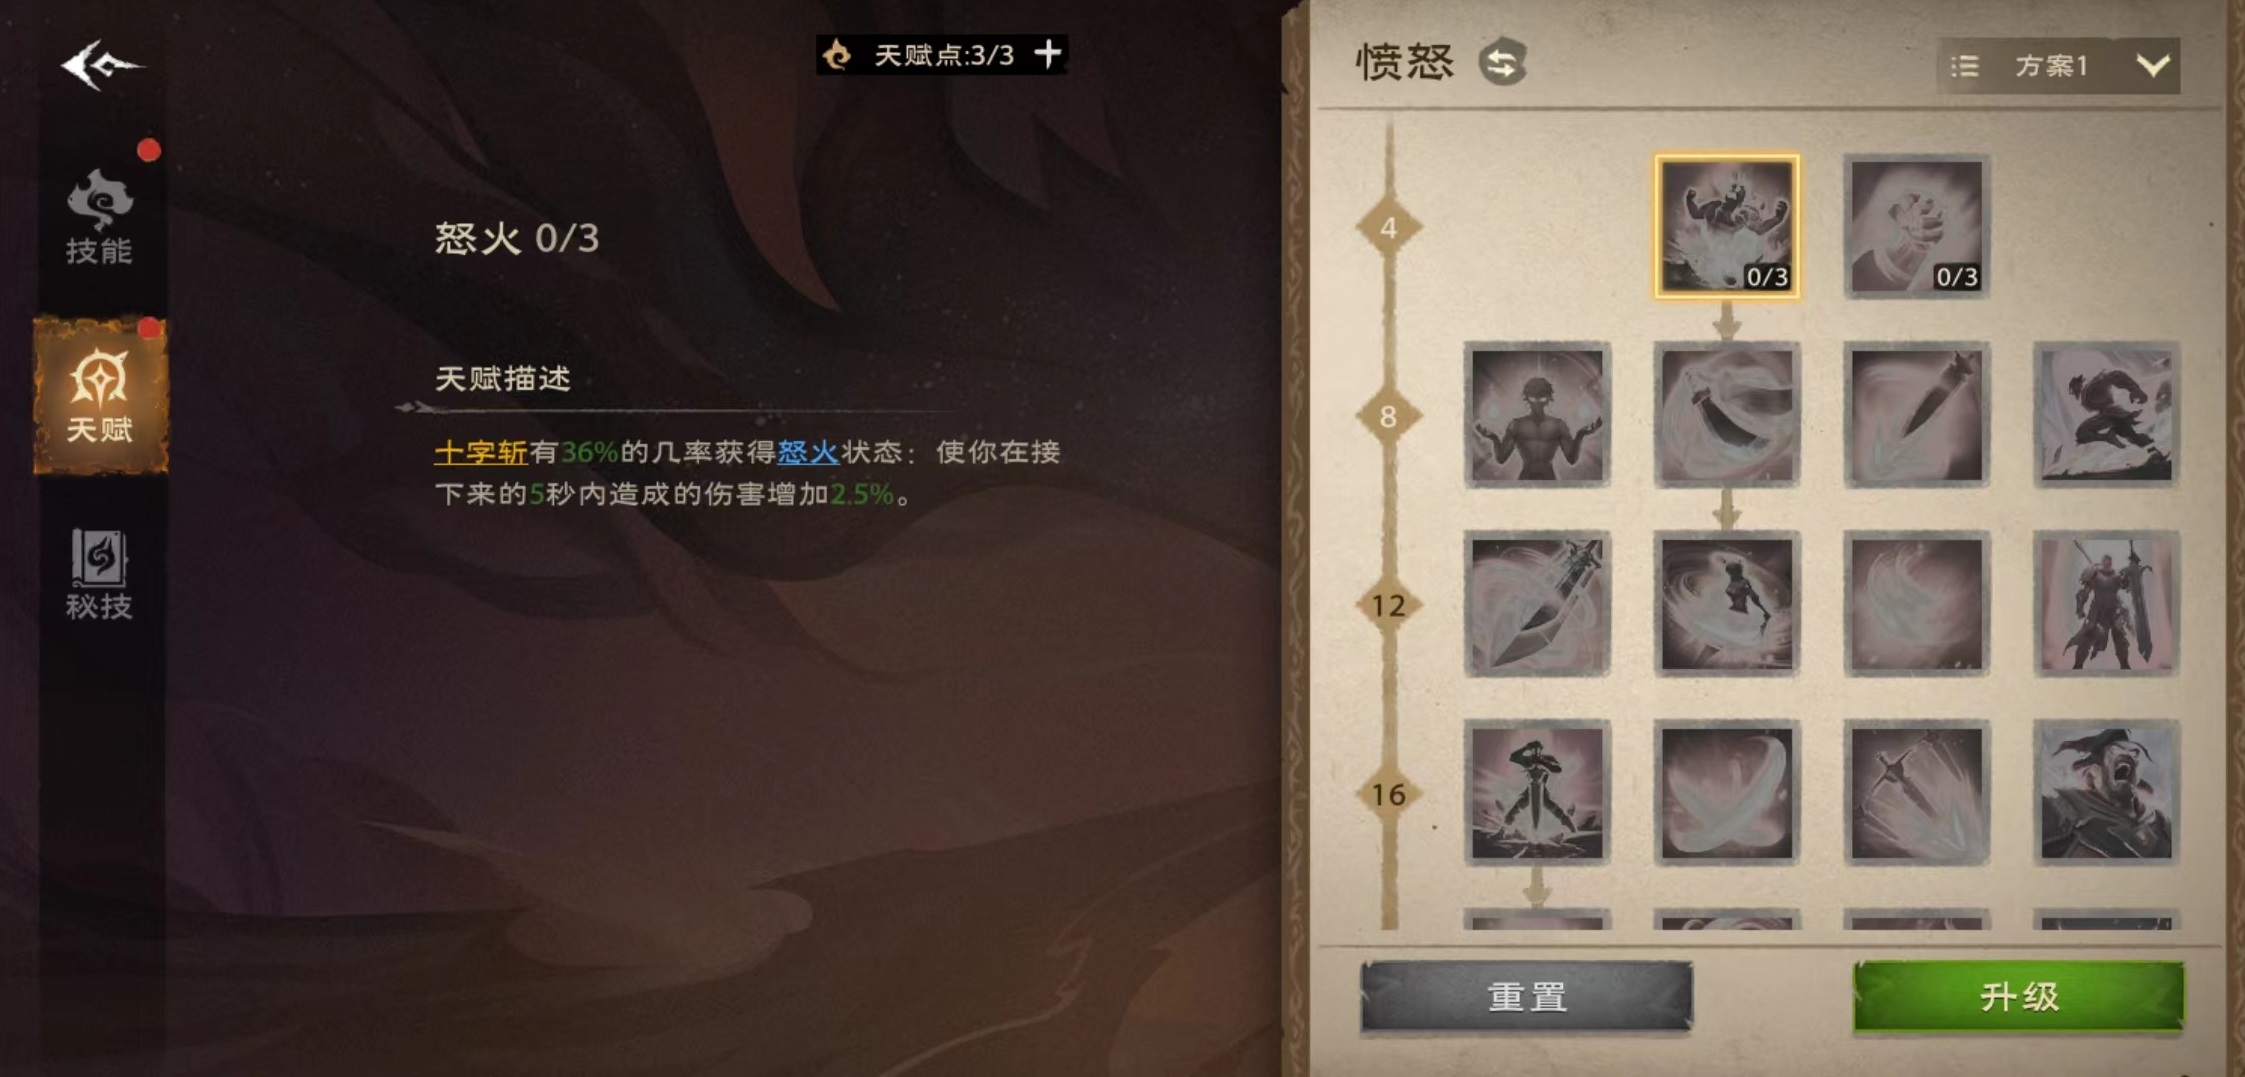Select the shouting warrior talent at tier 16
This screenshot has width=2245, height=1077.
(x=2106, y=793)
